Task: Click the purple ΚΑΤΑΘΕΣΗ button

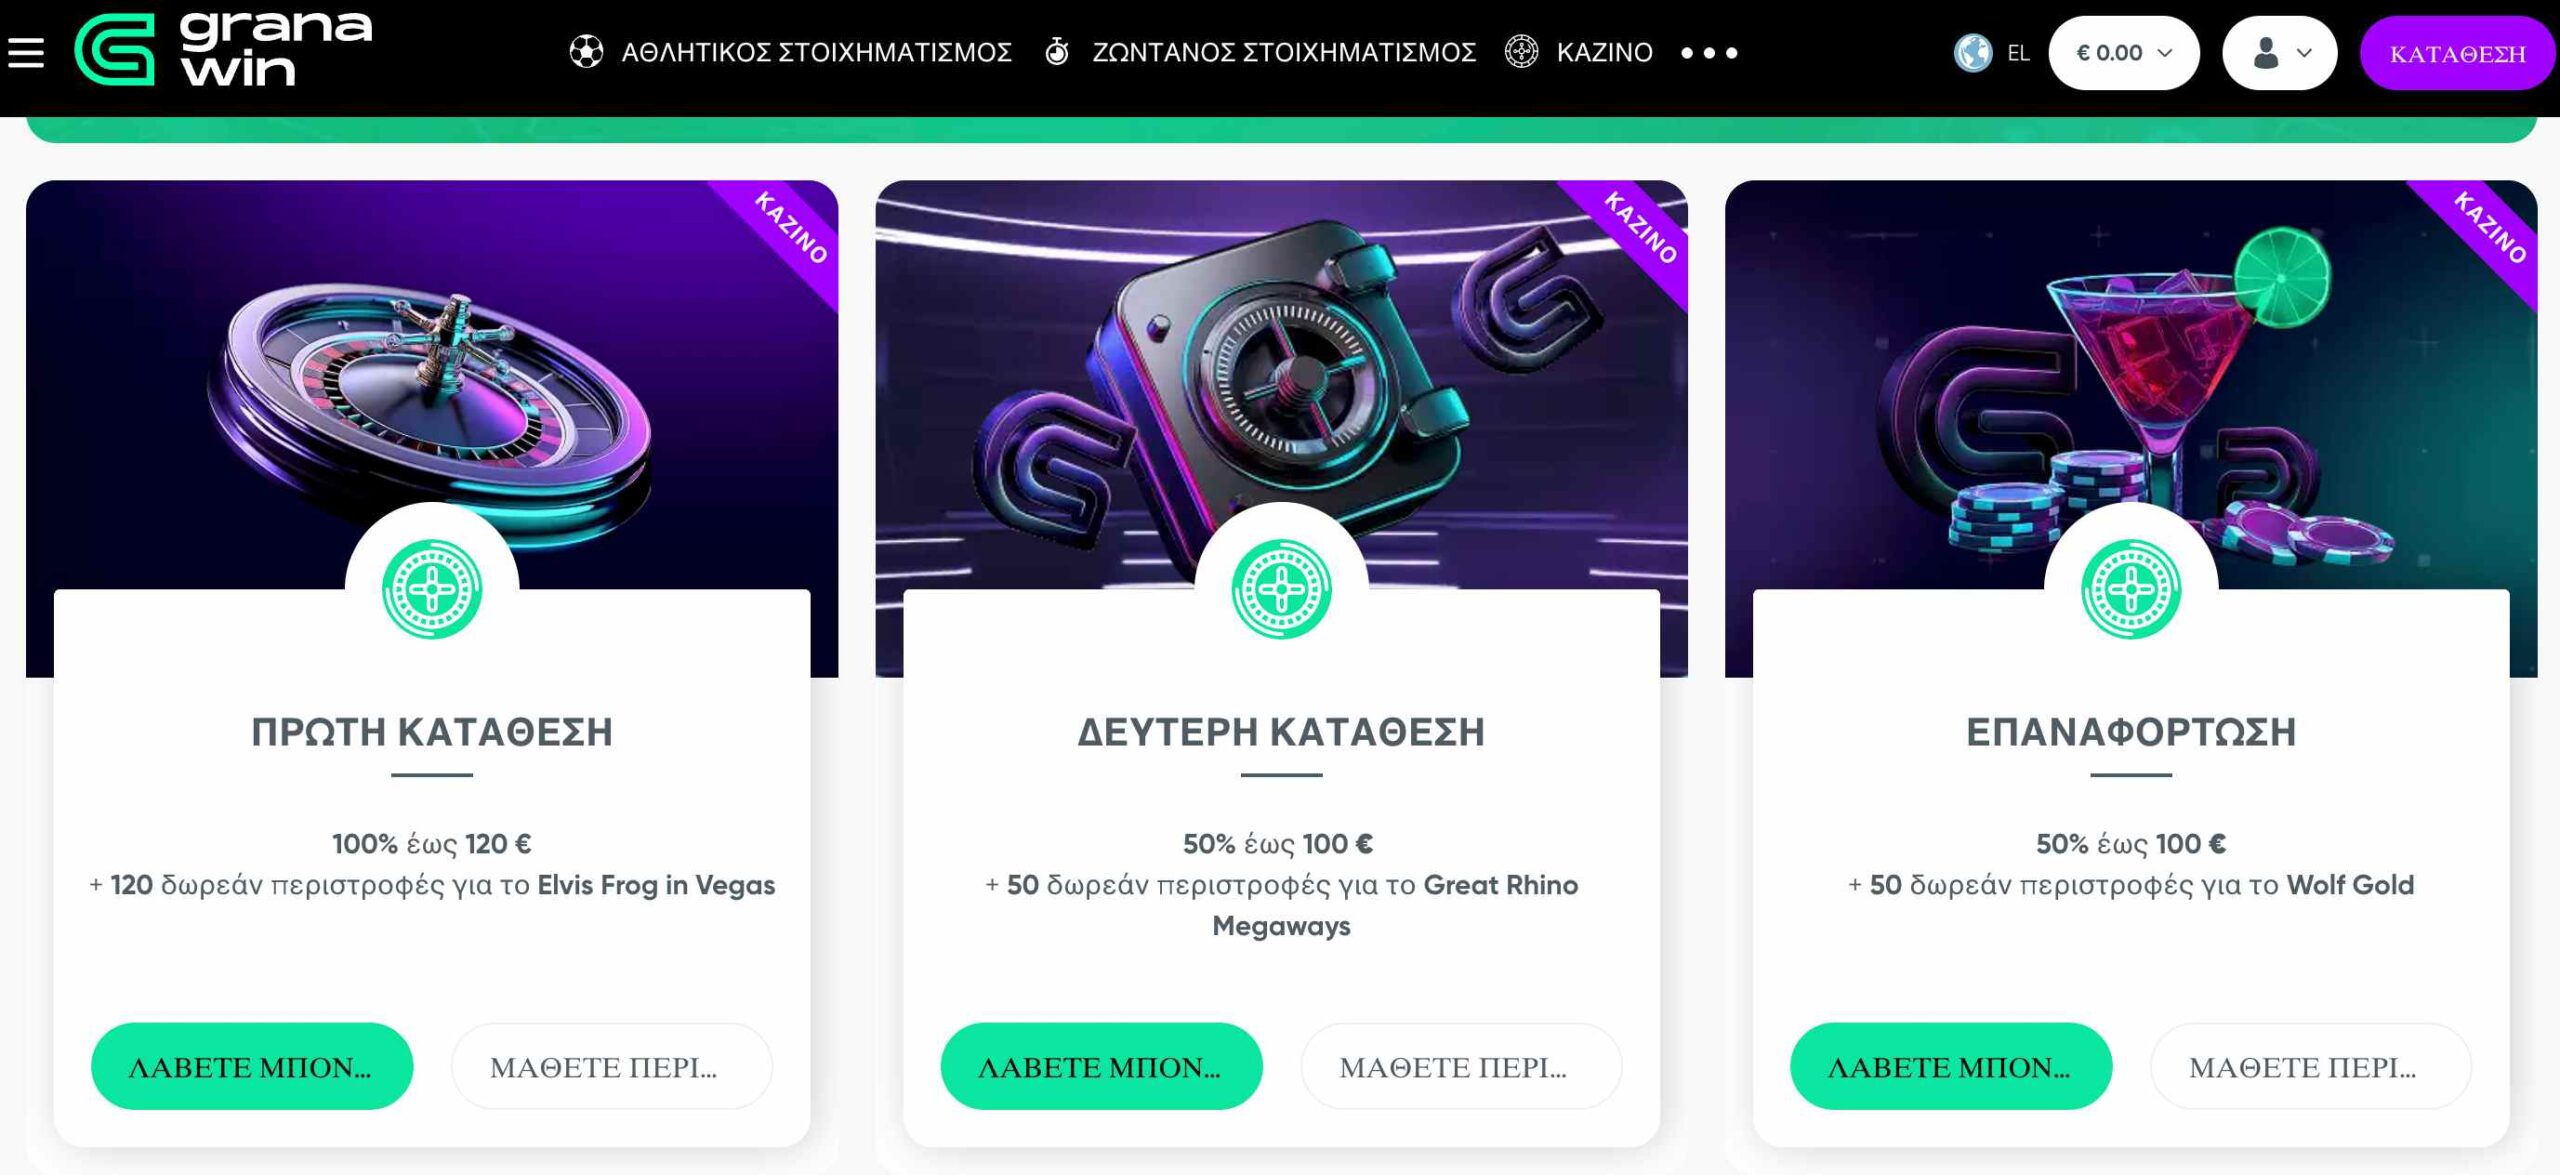Action: pyautogui.click(x=2457, y=53)
